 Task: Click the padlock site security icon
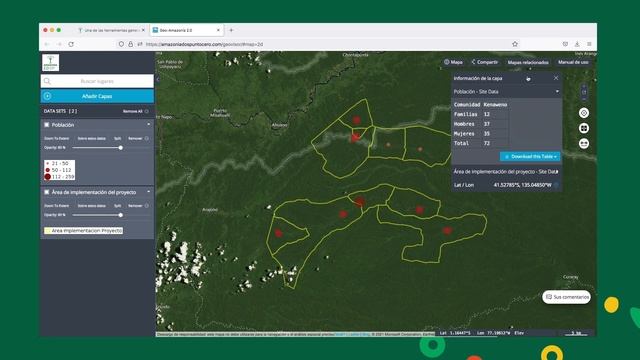click(131, 44)
